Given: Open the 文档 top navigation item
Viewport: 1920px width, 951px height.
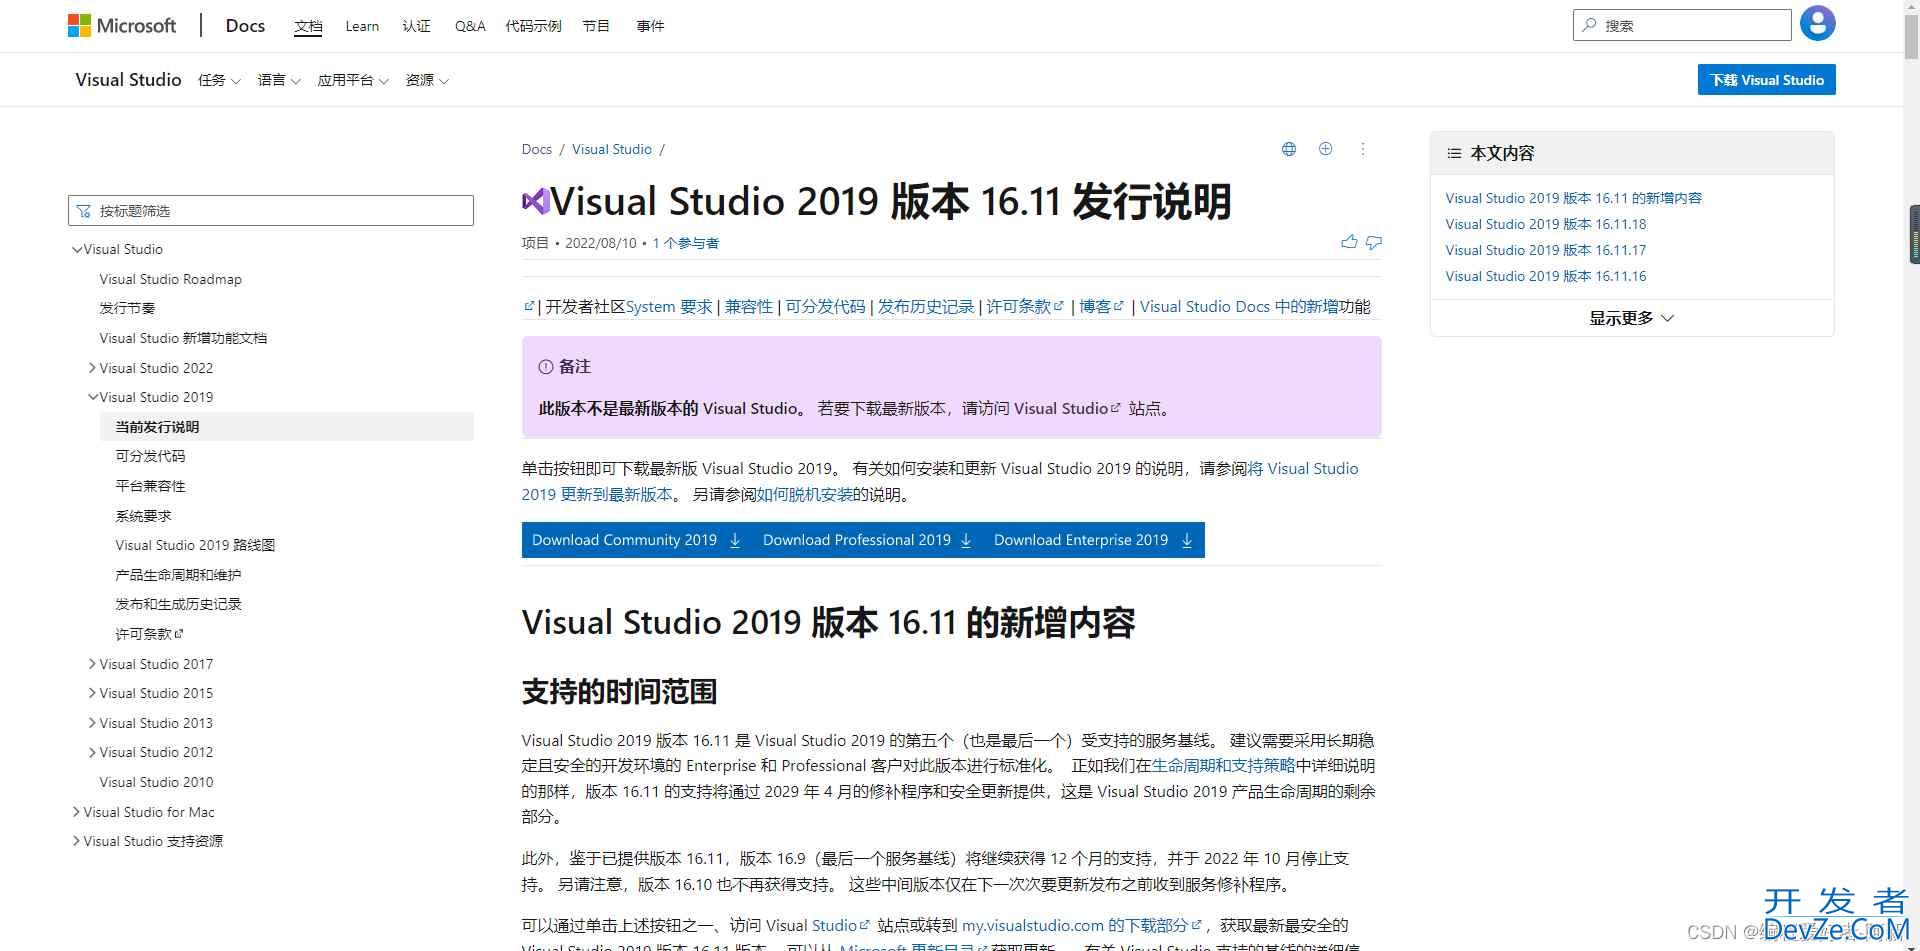Looking at the screenshot, I should 308,26.
